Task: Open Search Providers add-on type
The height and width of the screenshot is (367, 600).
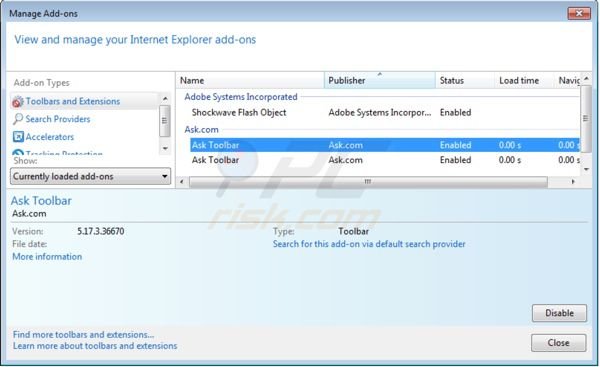Action: [x=58, y=119]
